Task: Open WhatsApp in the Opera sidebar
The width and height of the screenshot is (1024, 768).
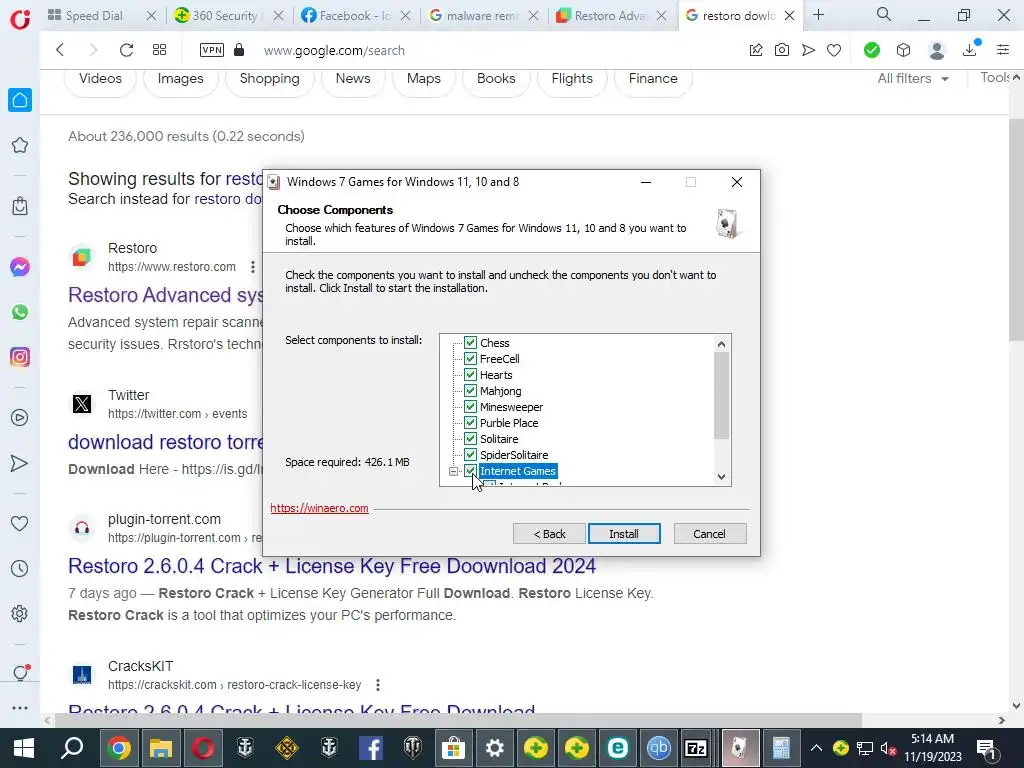Action: pos(20,312)
